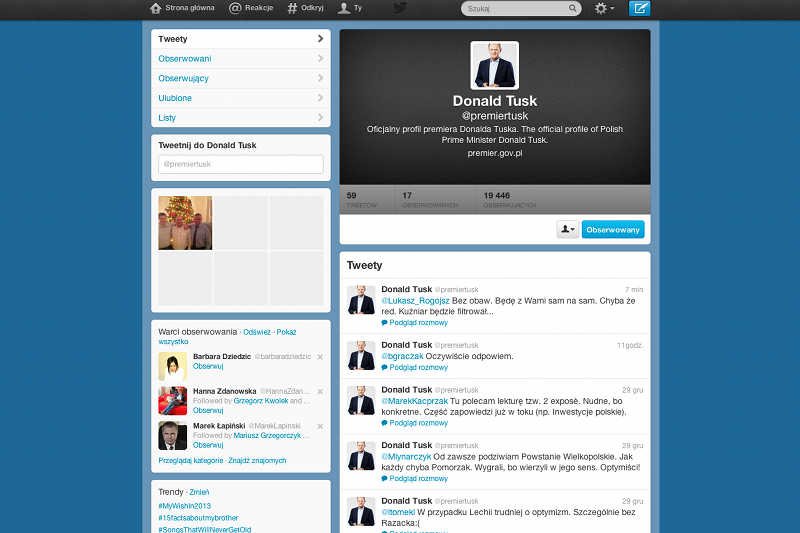Dismiss Marek Łapiński suggestion
The image size is (800, 533).
320,426
